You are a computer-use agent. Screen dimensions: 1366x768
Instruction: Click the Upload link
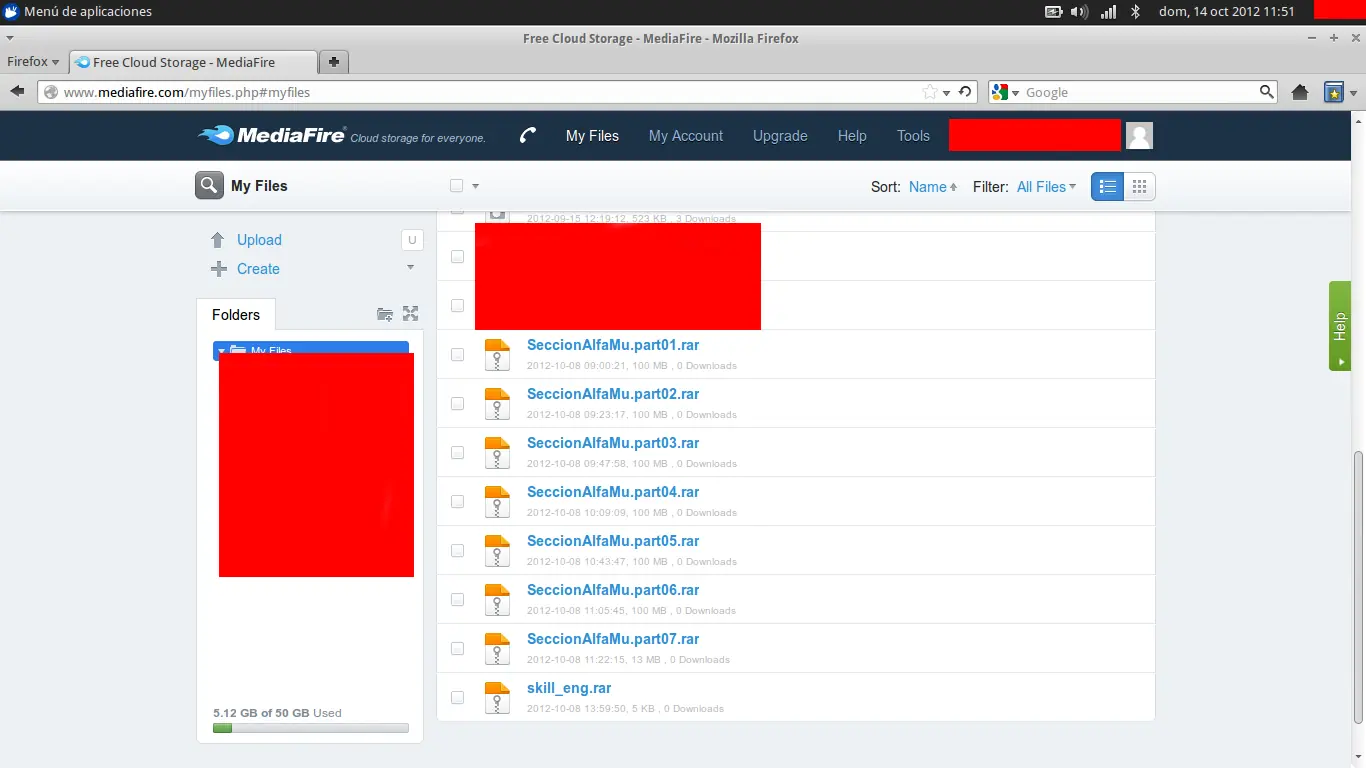(259, 240)
